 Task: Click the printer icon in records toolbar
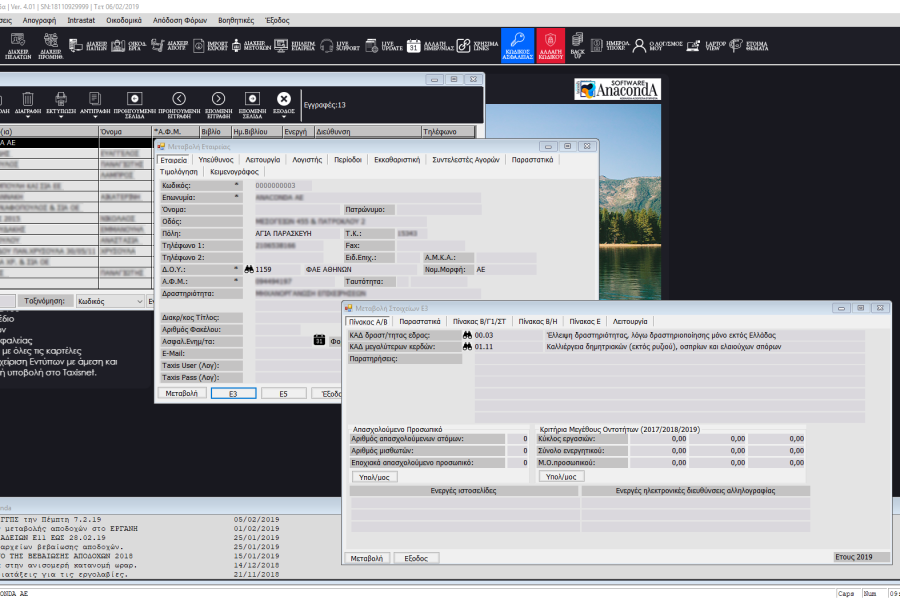coord(61,98)
